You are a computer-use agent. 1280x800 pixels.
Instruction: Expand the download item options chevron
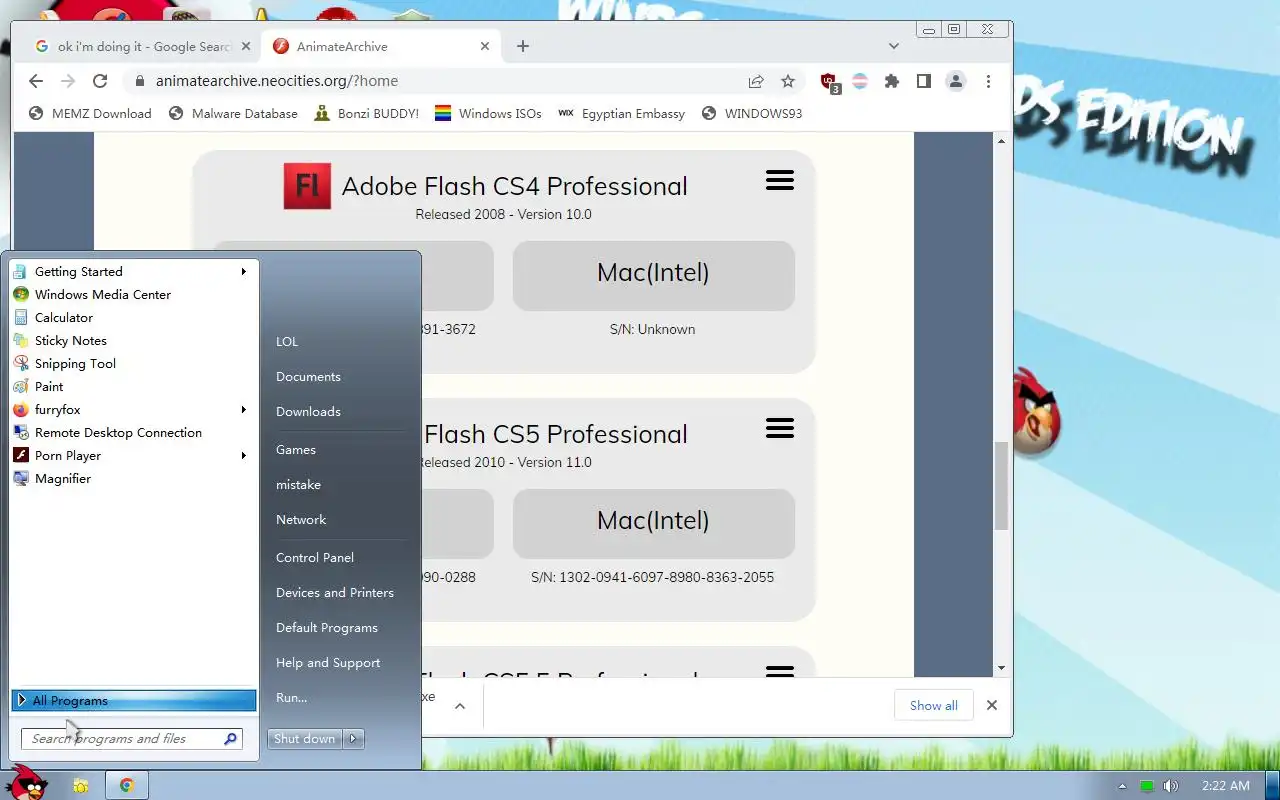click(460, 705)
